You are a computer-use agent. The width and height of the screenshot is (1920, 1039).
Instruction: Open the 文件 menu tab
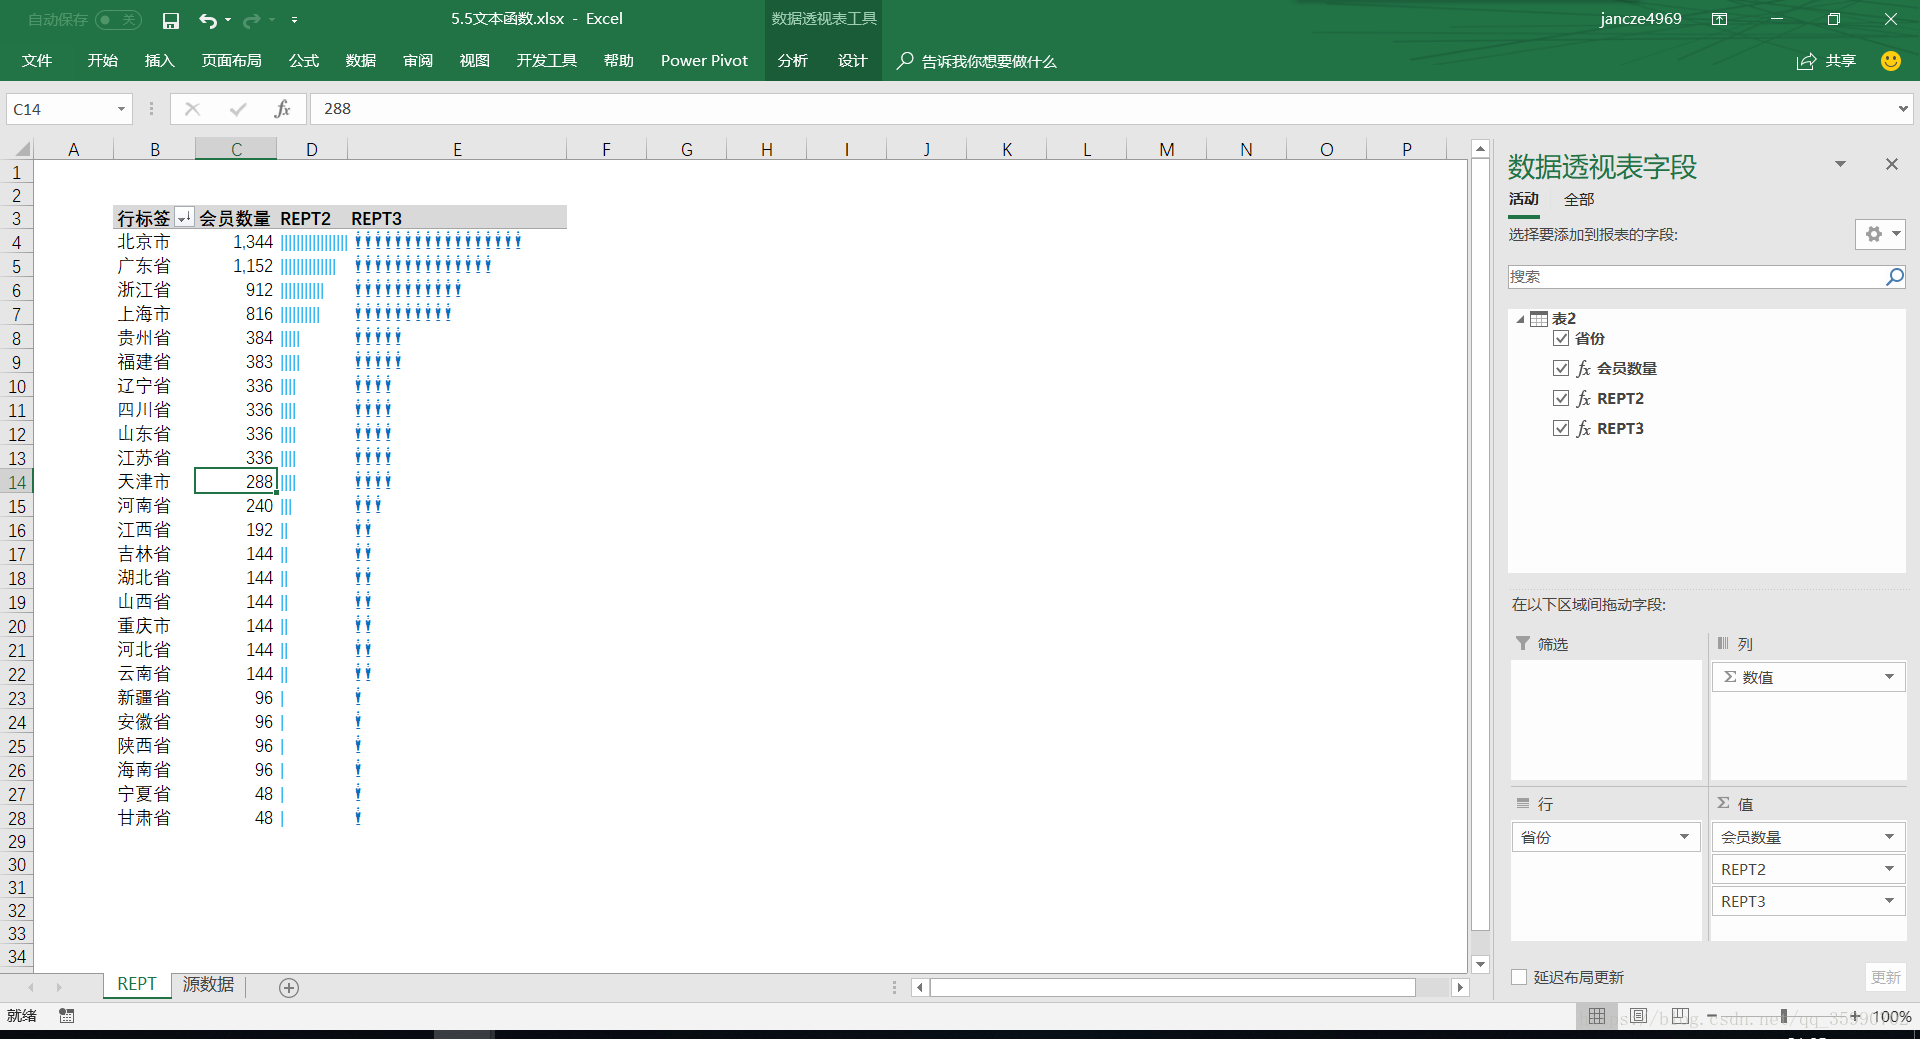coord(37,61)
